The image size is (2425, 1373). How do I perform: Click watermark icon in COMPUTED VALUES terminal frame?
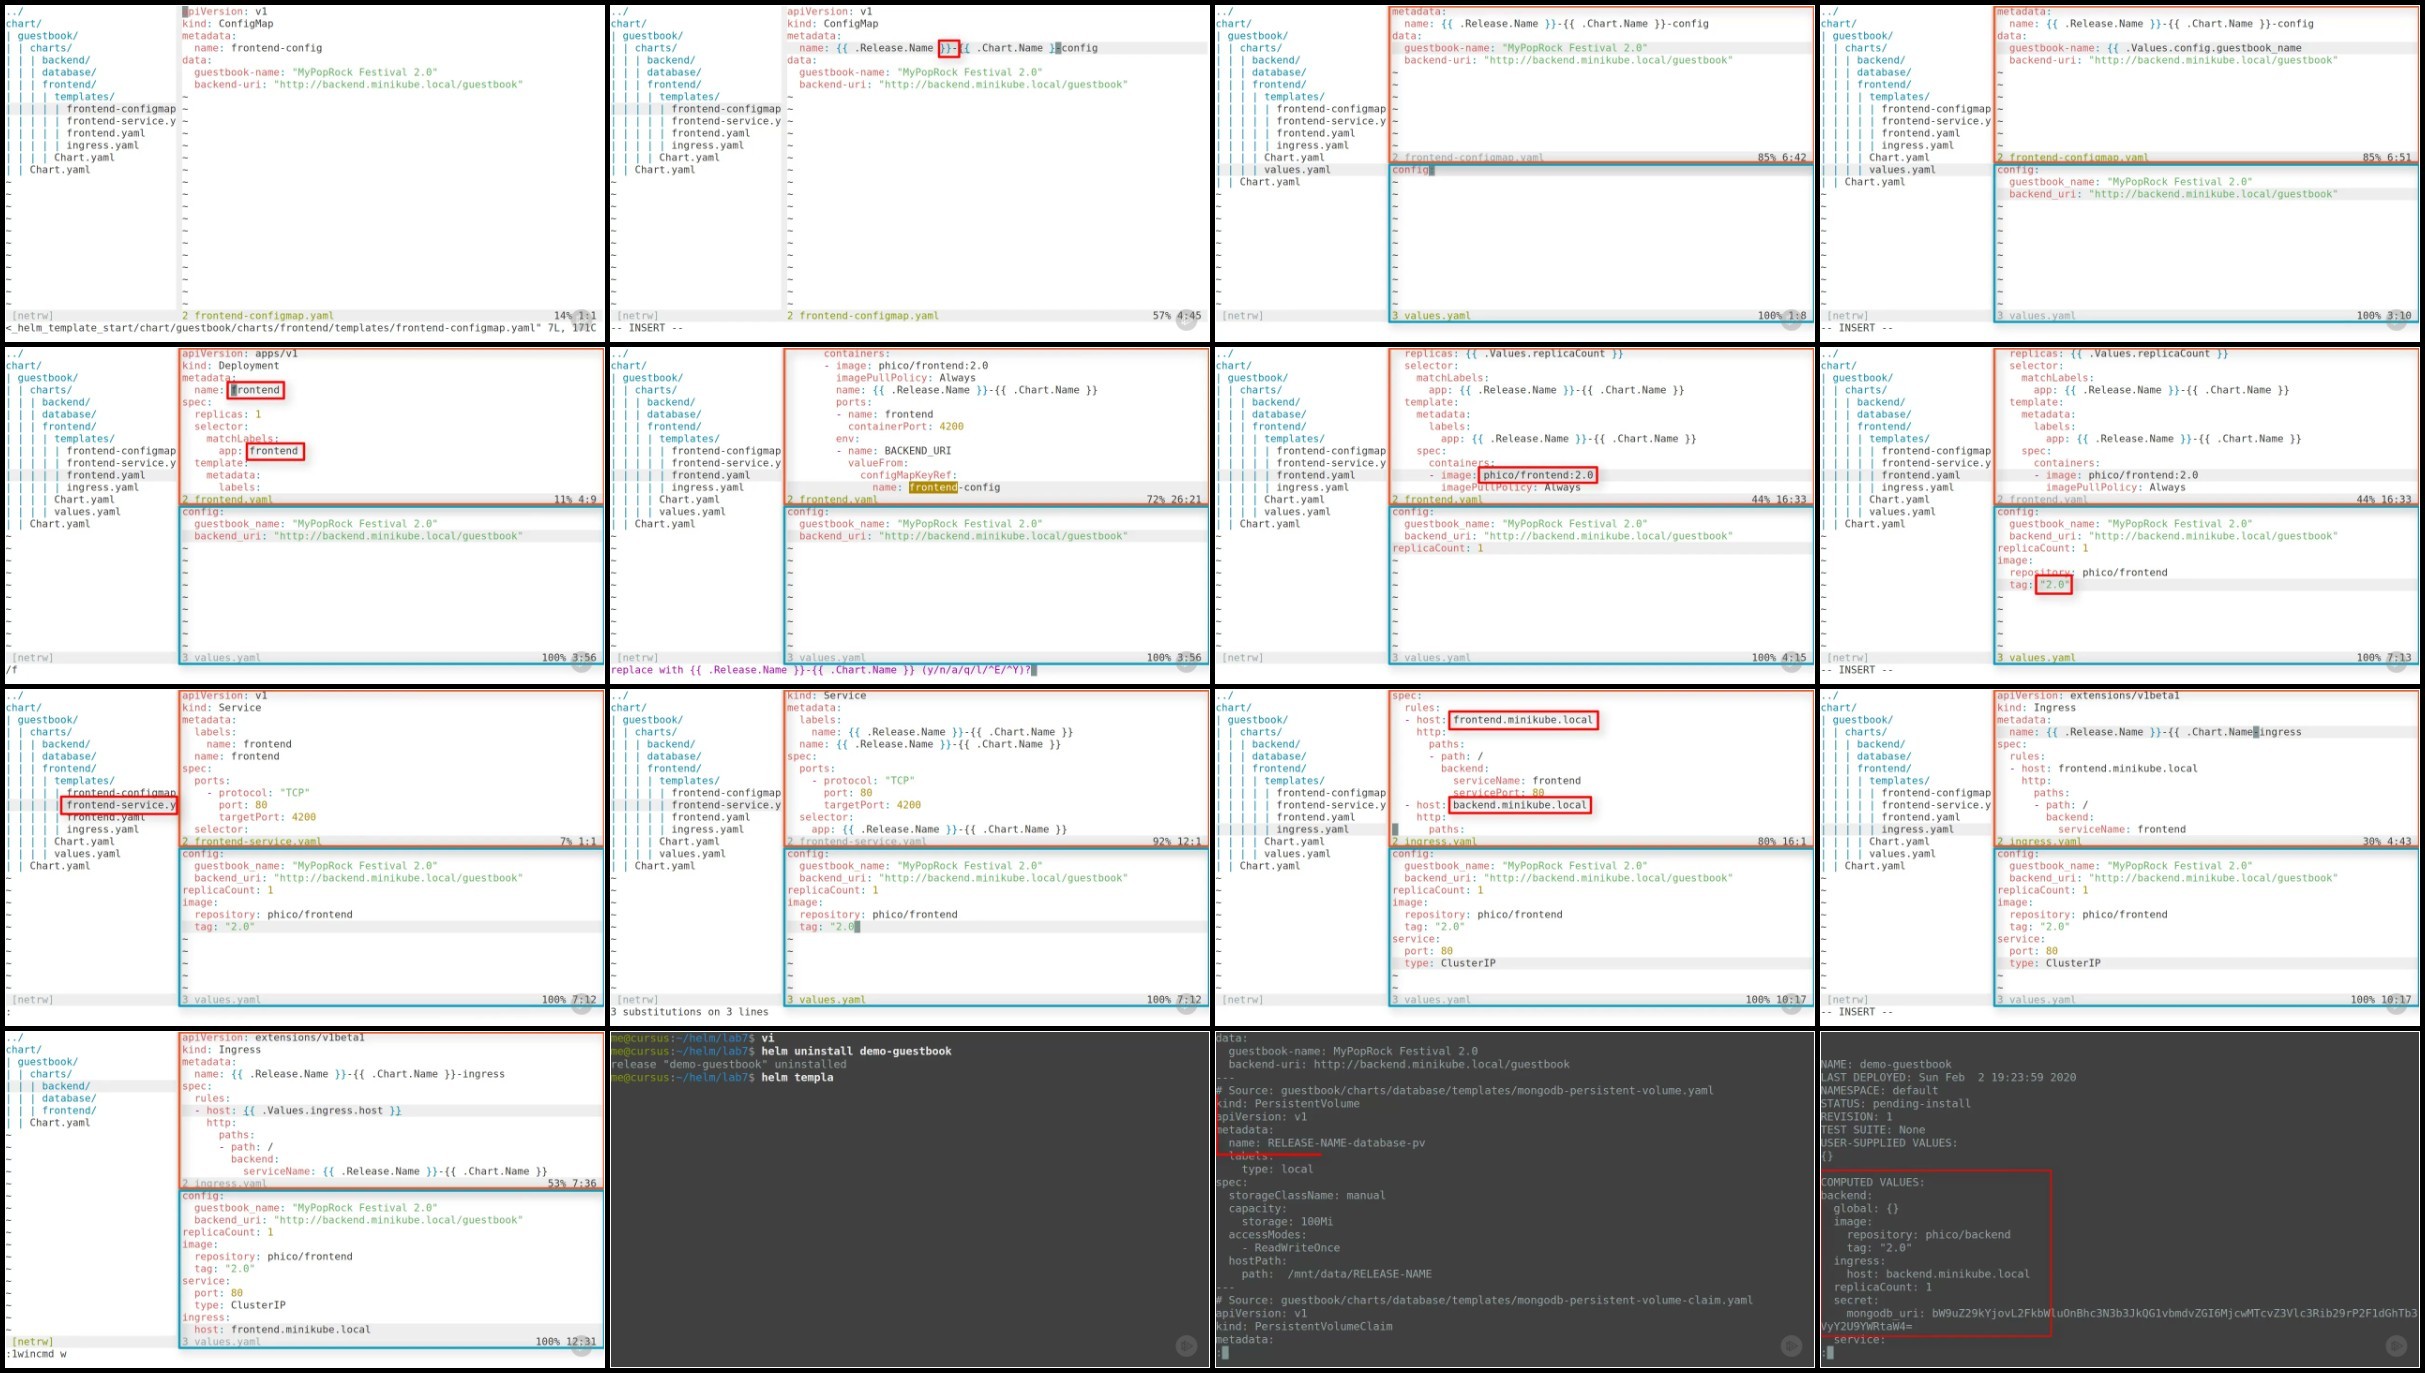coord(2396,1346)
